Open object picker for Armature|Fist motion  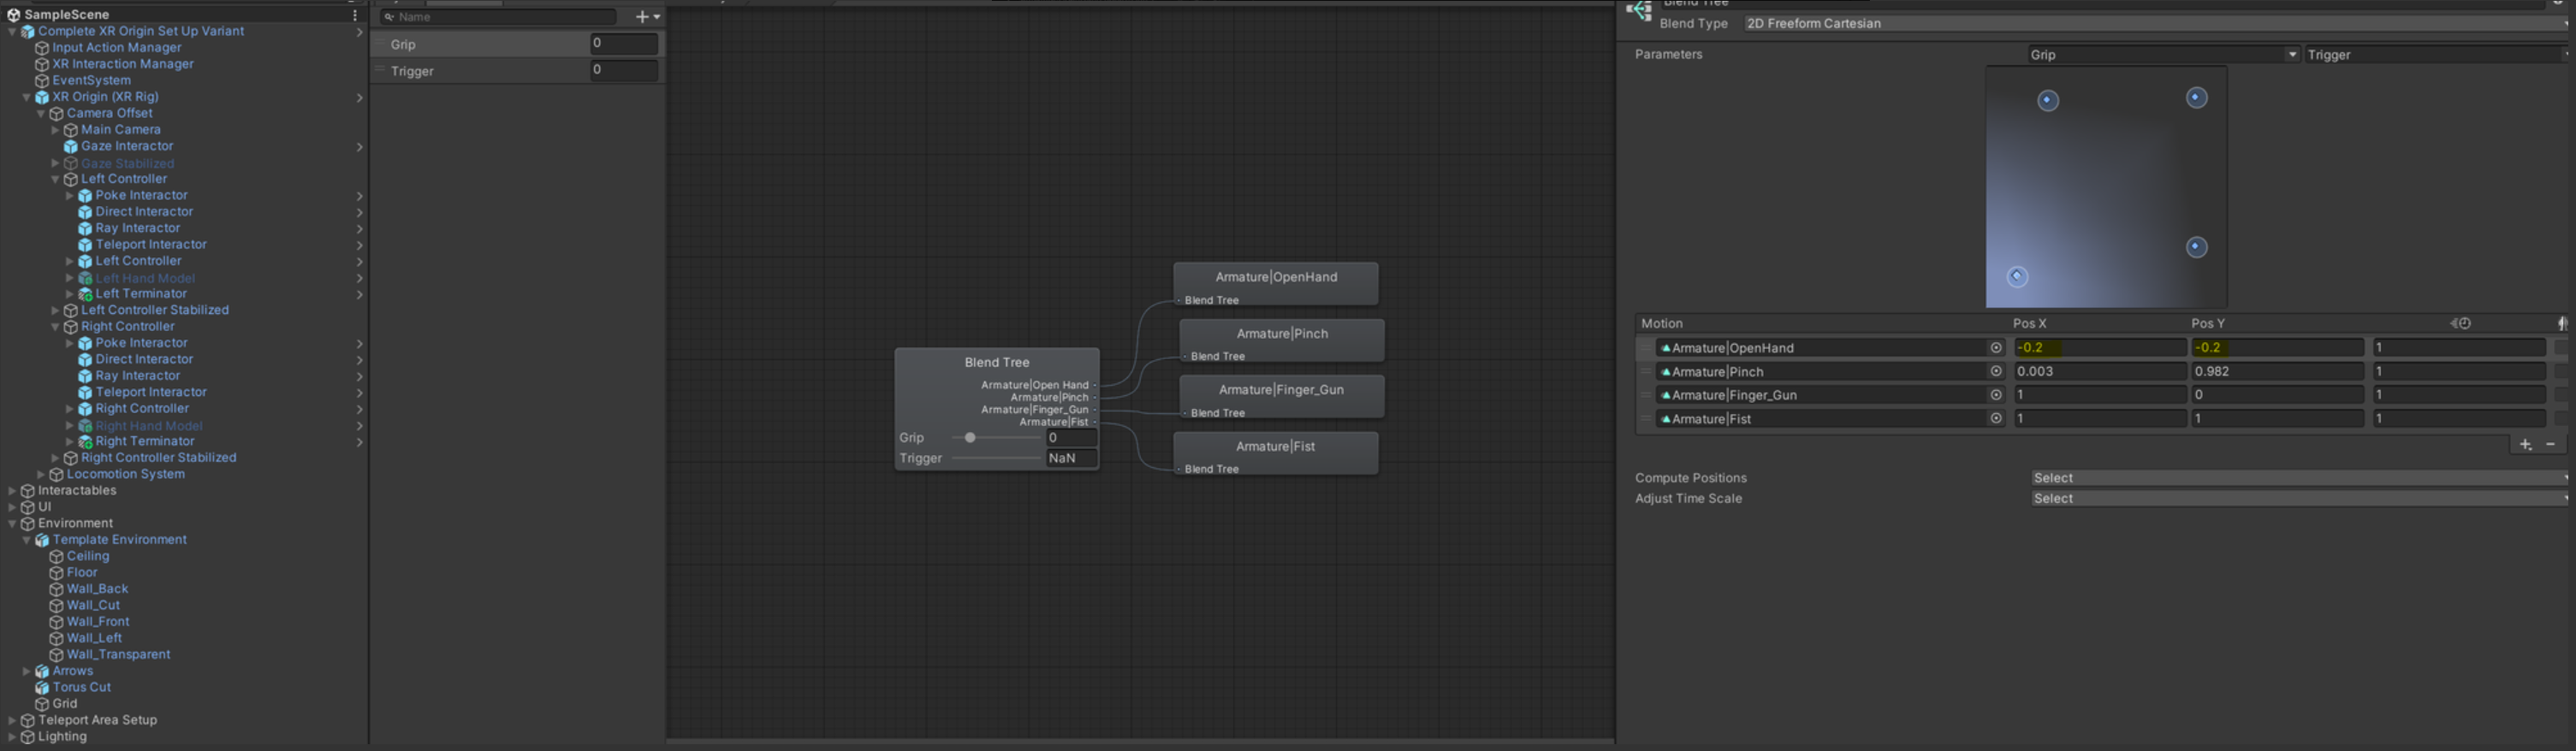(1996, 419)
